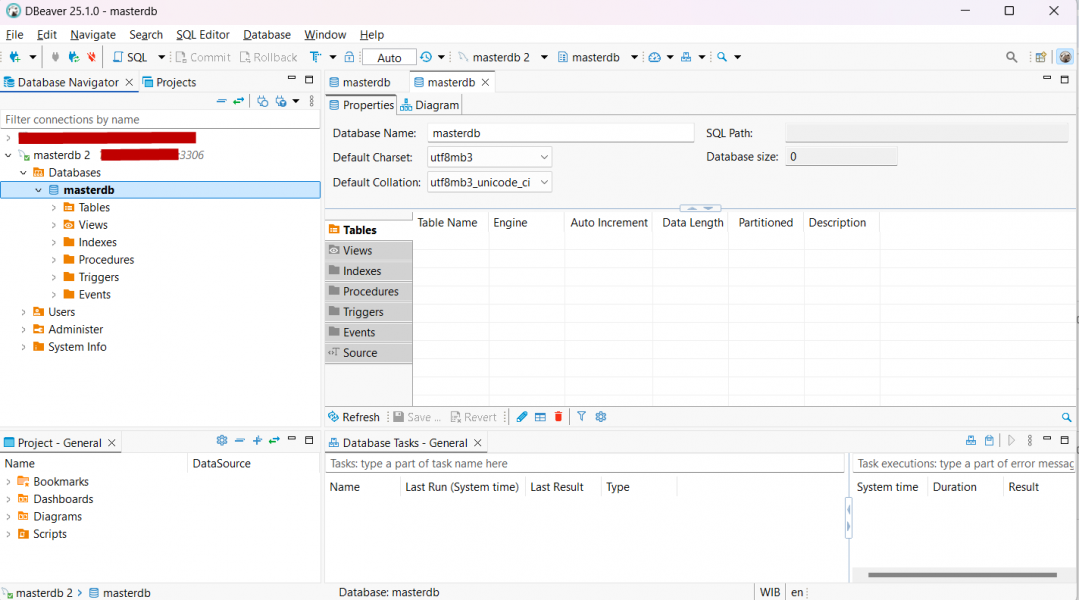Collapse the Databases node in navigator tree
Screen dimensions: 1079x600
tap(23, 173)
